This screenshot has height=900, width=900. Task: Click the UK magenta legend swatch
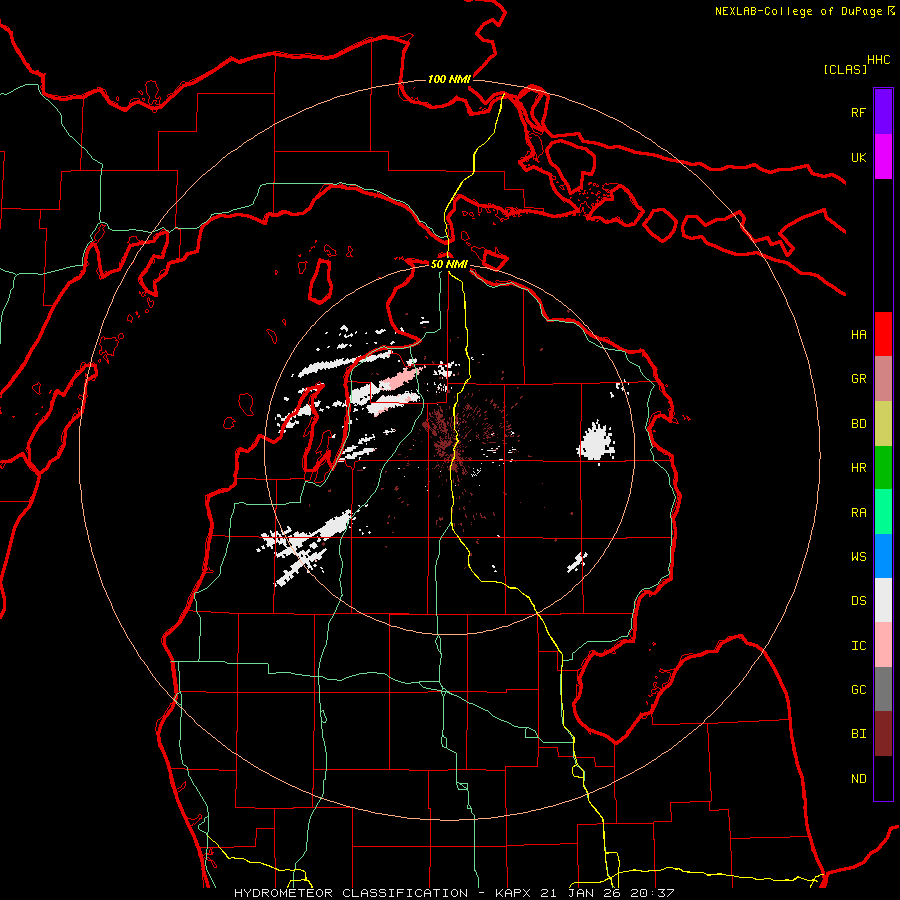(883, 157)
